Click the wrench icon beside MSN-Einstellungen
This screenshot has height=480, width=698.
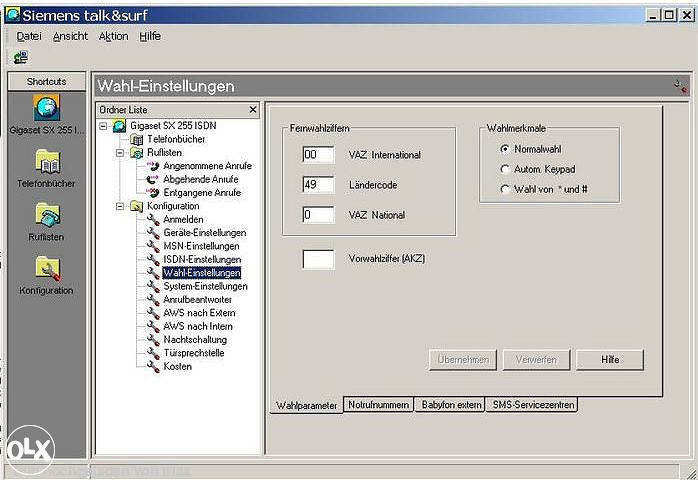pyautogui.click(x=153, y=246)
